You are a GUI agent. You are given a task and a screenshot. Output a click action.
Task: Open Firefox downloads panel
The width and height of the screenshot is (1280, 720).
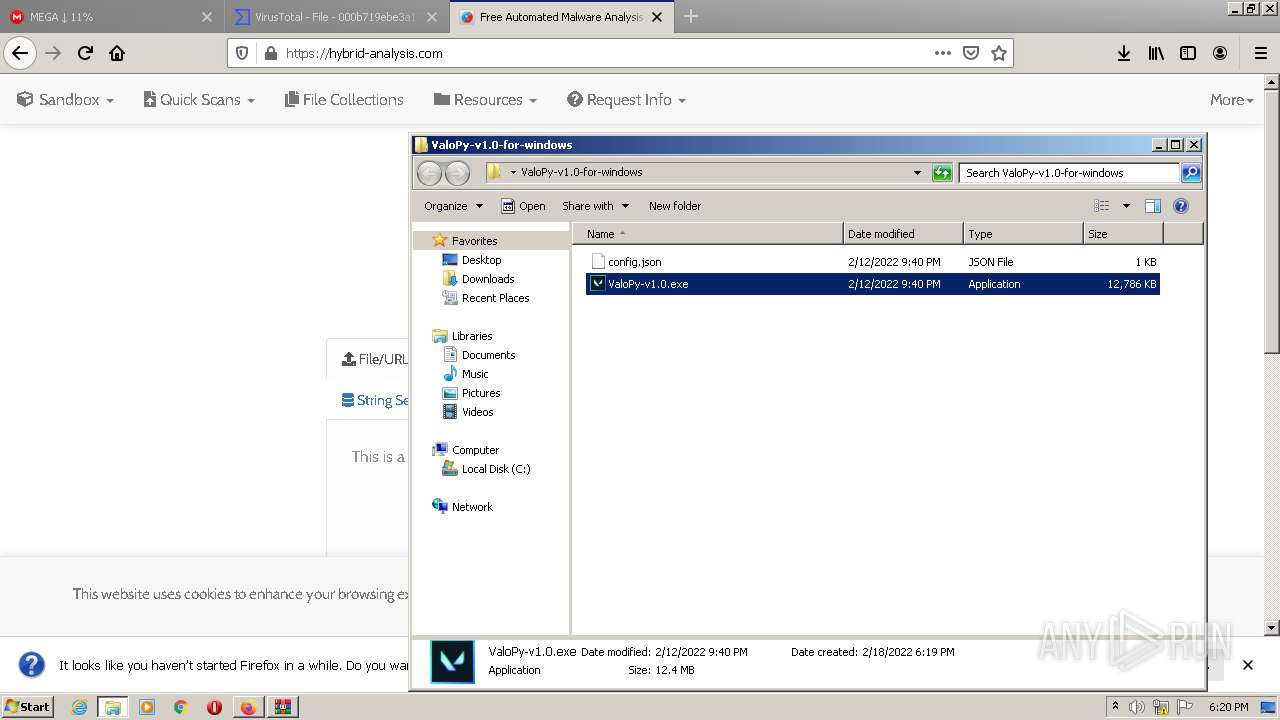click(1124, 54)
